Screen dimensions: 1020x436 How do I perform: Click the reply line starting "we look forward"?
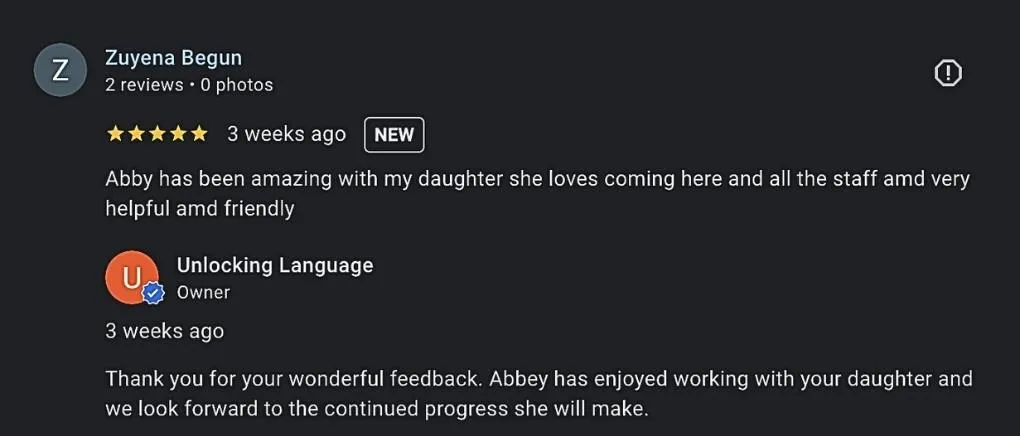[377, 409]
